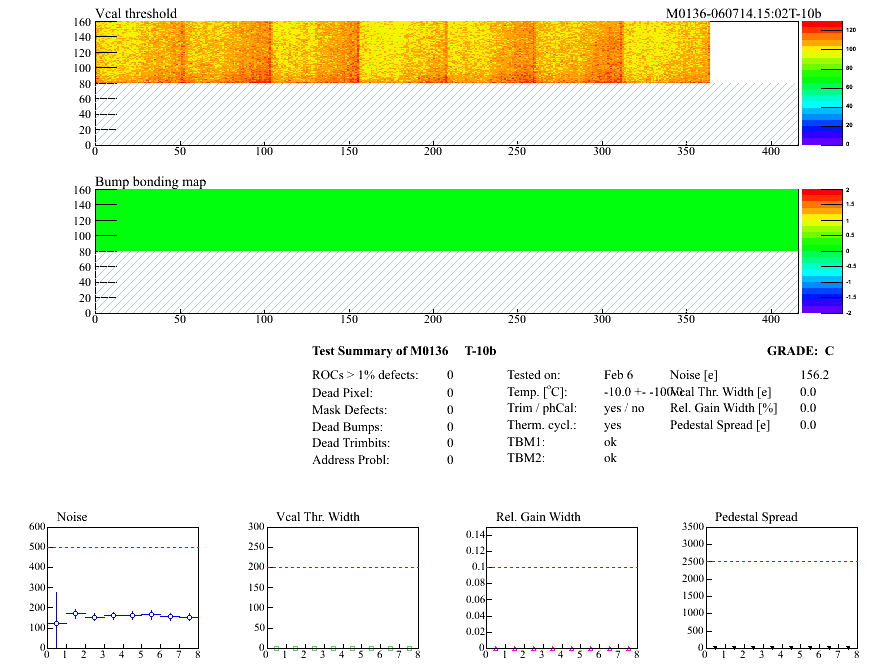Click the 'Trim / phCal:' label

tap(542, 408)
